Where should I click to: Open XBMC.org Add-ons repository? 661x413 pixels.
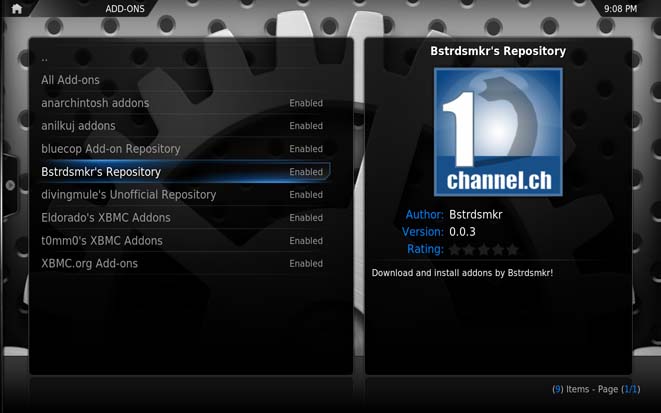pos(185,264)
